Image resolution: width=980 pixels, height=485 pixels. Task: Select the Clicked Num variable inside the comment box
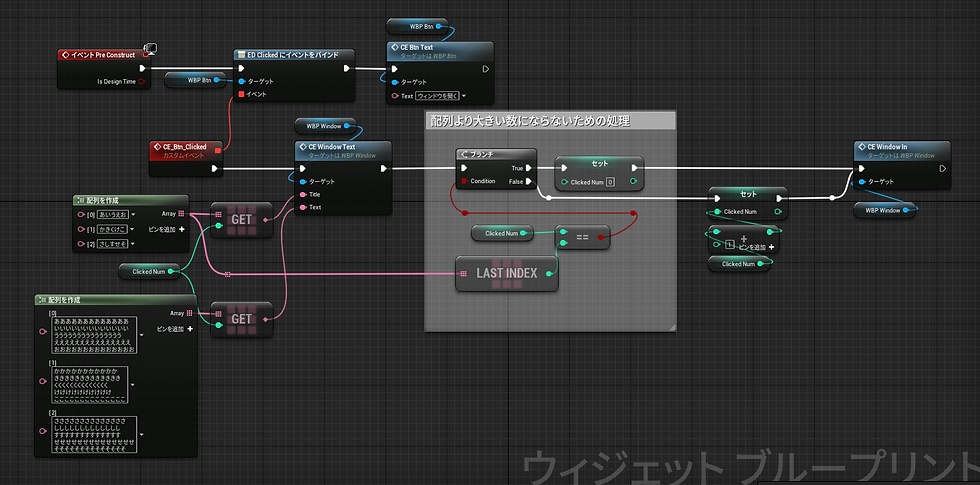(502, 233)
